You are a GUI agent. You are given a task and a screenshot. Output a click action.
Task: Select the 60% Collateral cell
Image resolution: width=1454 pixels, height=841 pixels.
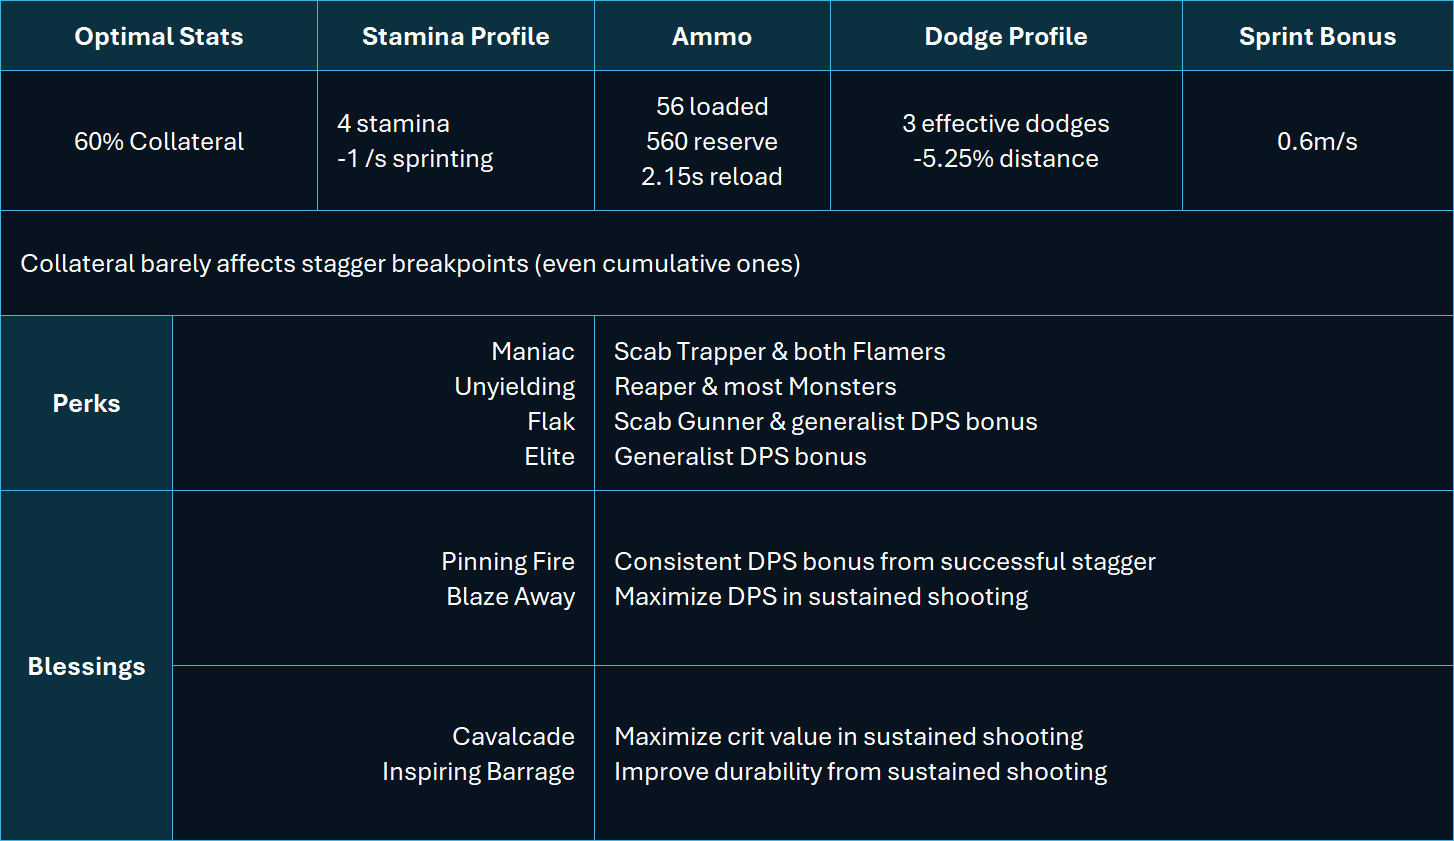tap(159, 141)
